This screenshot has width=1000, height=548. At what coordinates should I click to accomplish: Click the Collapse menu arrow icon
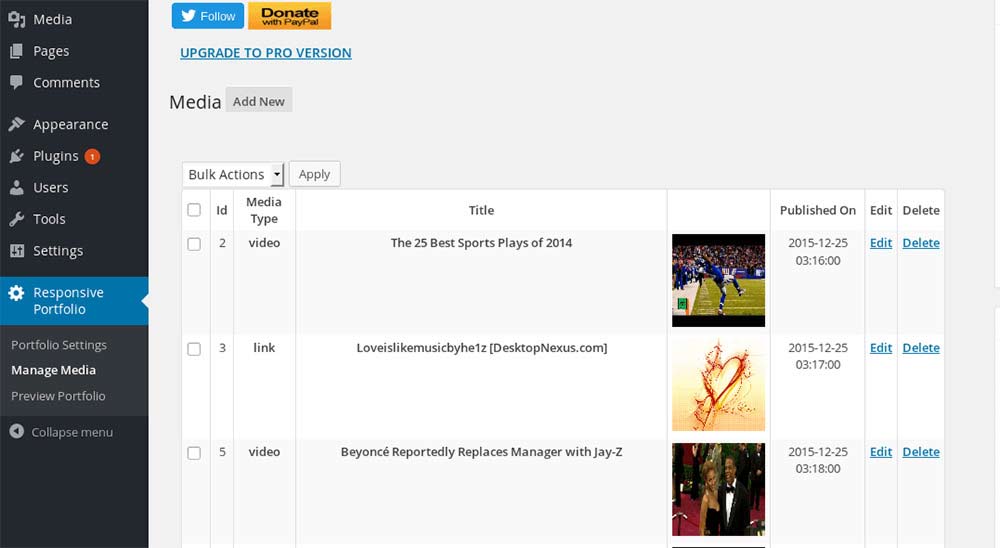17,432
